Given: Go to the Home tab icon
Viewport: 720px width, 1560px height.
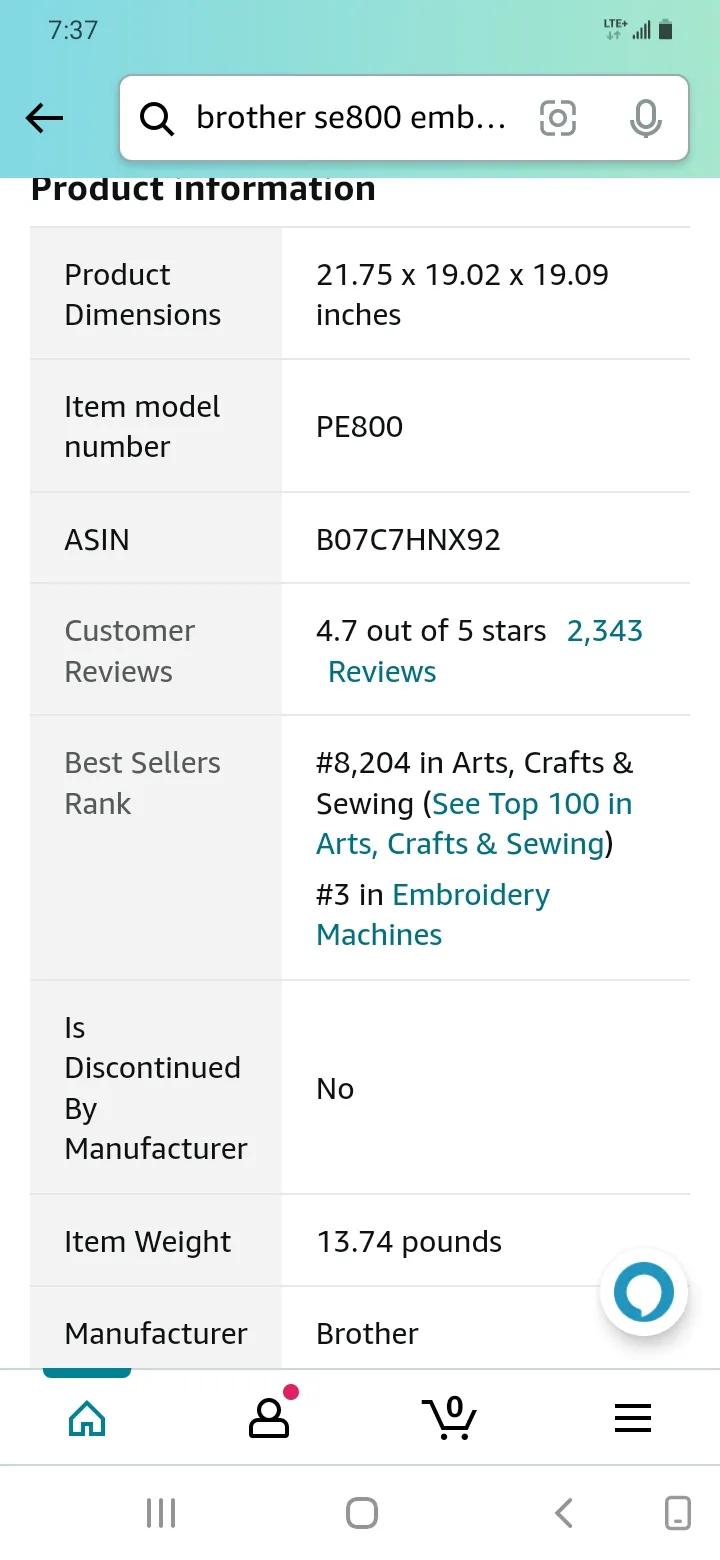Looking at the screenshot, I should click(x=87, y=1417).
